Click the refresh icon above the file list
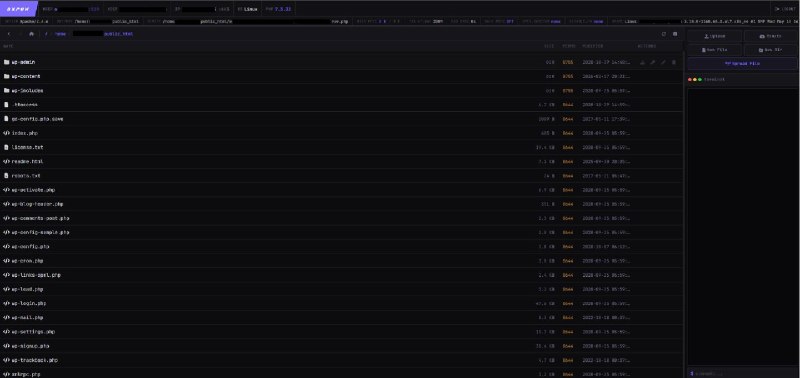This screenshot has height=378, width=800. (x=664, y=34)
